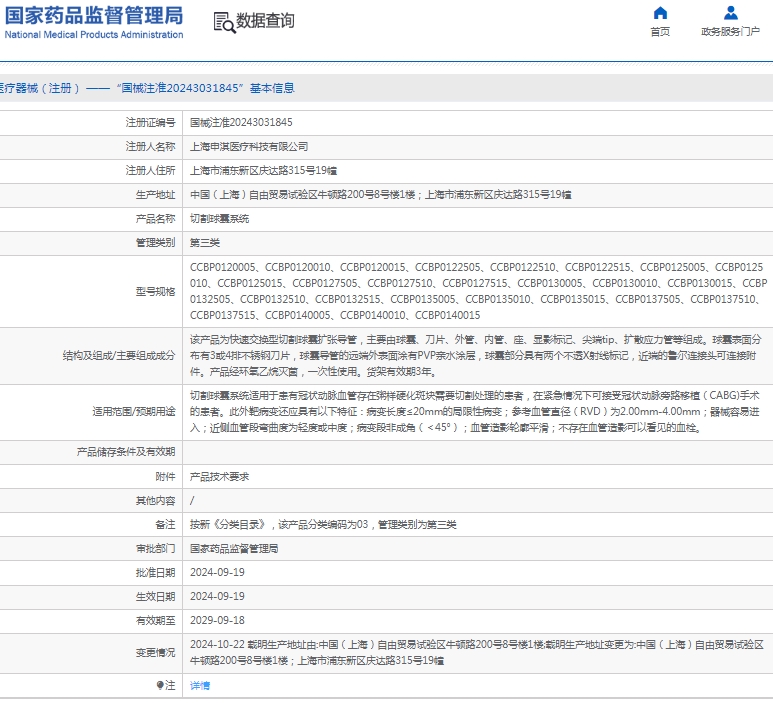Click the 型号规格 row label
Image resolution: width=773 pixels, height=703 pixels.
tap(155, 291)
